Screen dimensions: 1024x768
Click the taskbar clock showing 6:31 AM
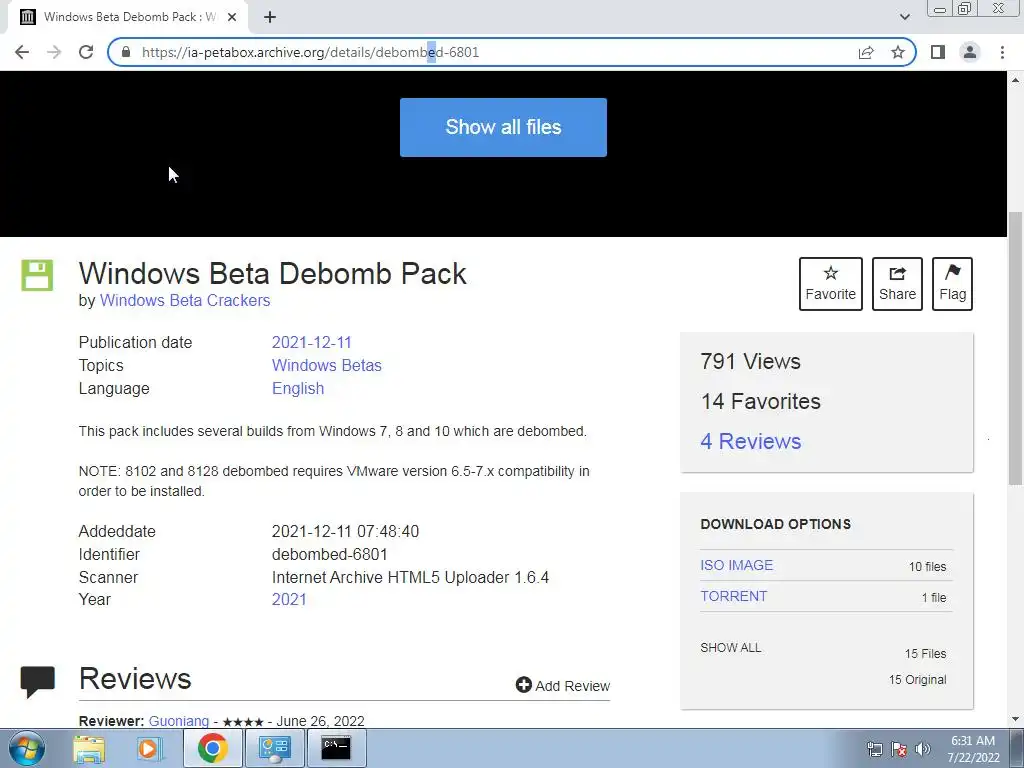(x=973, y=749)
